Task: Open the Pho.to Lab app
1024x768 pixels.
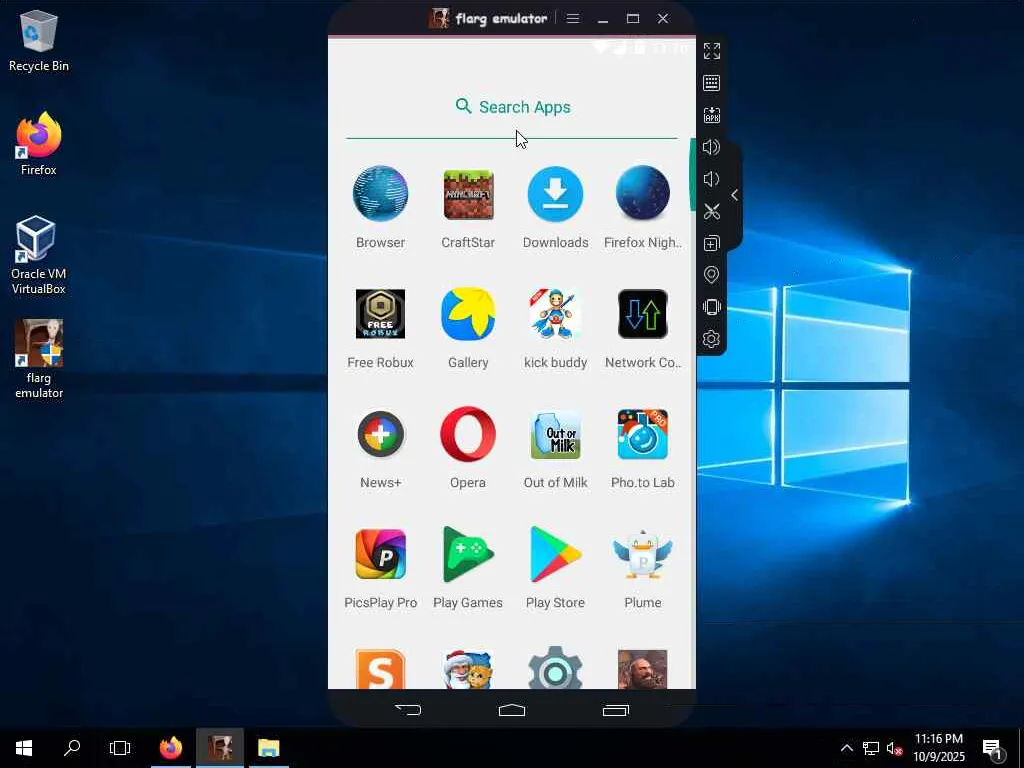Action: (x=643, y=434)
